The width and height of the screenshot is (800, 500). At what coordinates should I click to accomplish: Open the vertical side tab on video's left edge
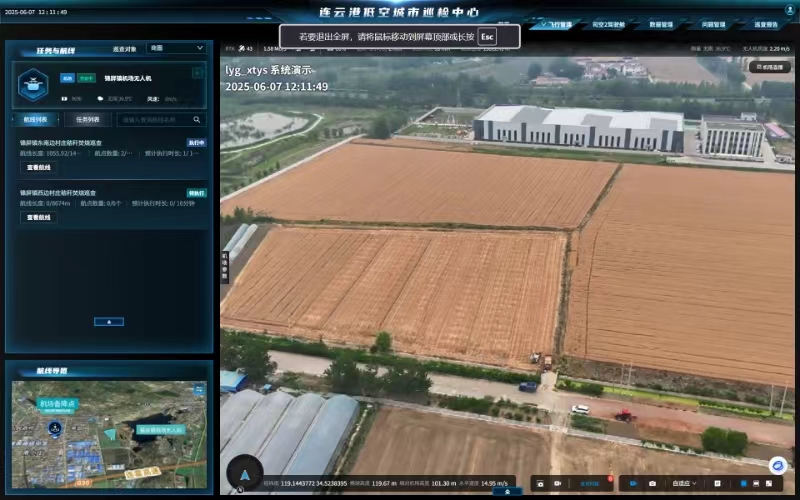click(x=224, y=265)
